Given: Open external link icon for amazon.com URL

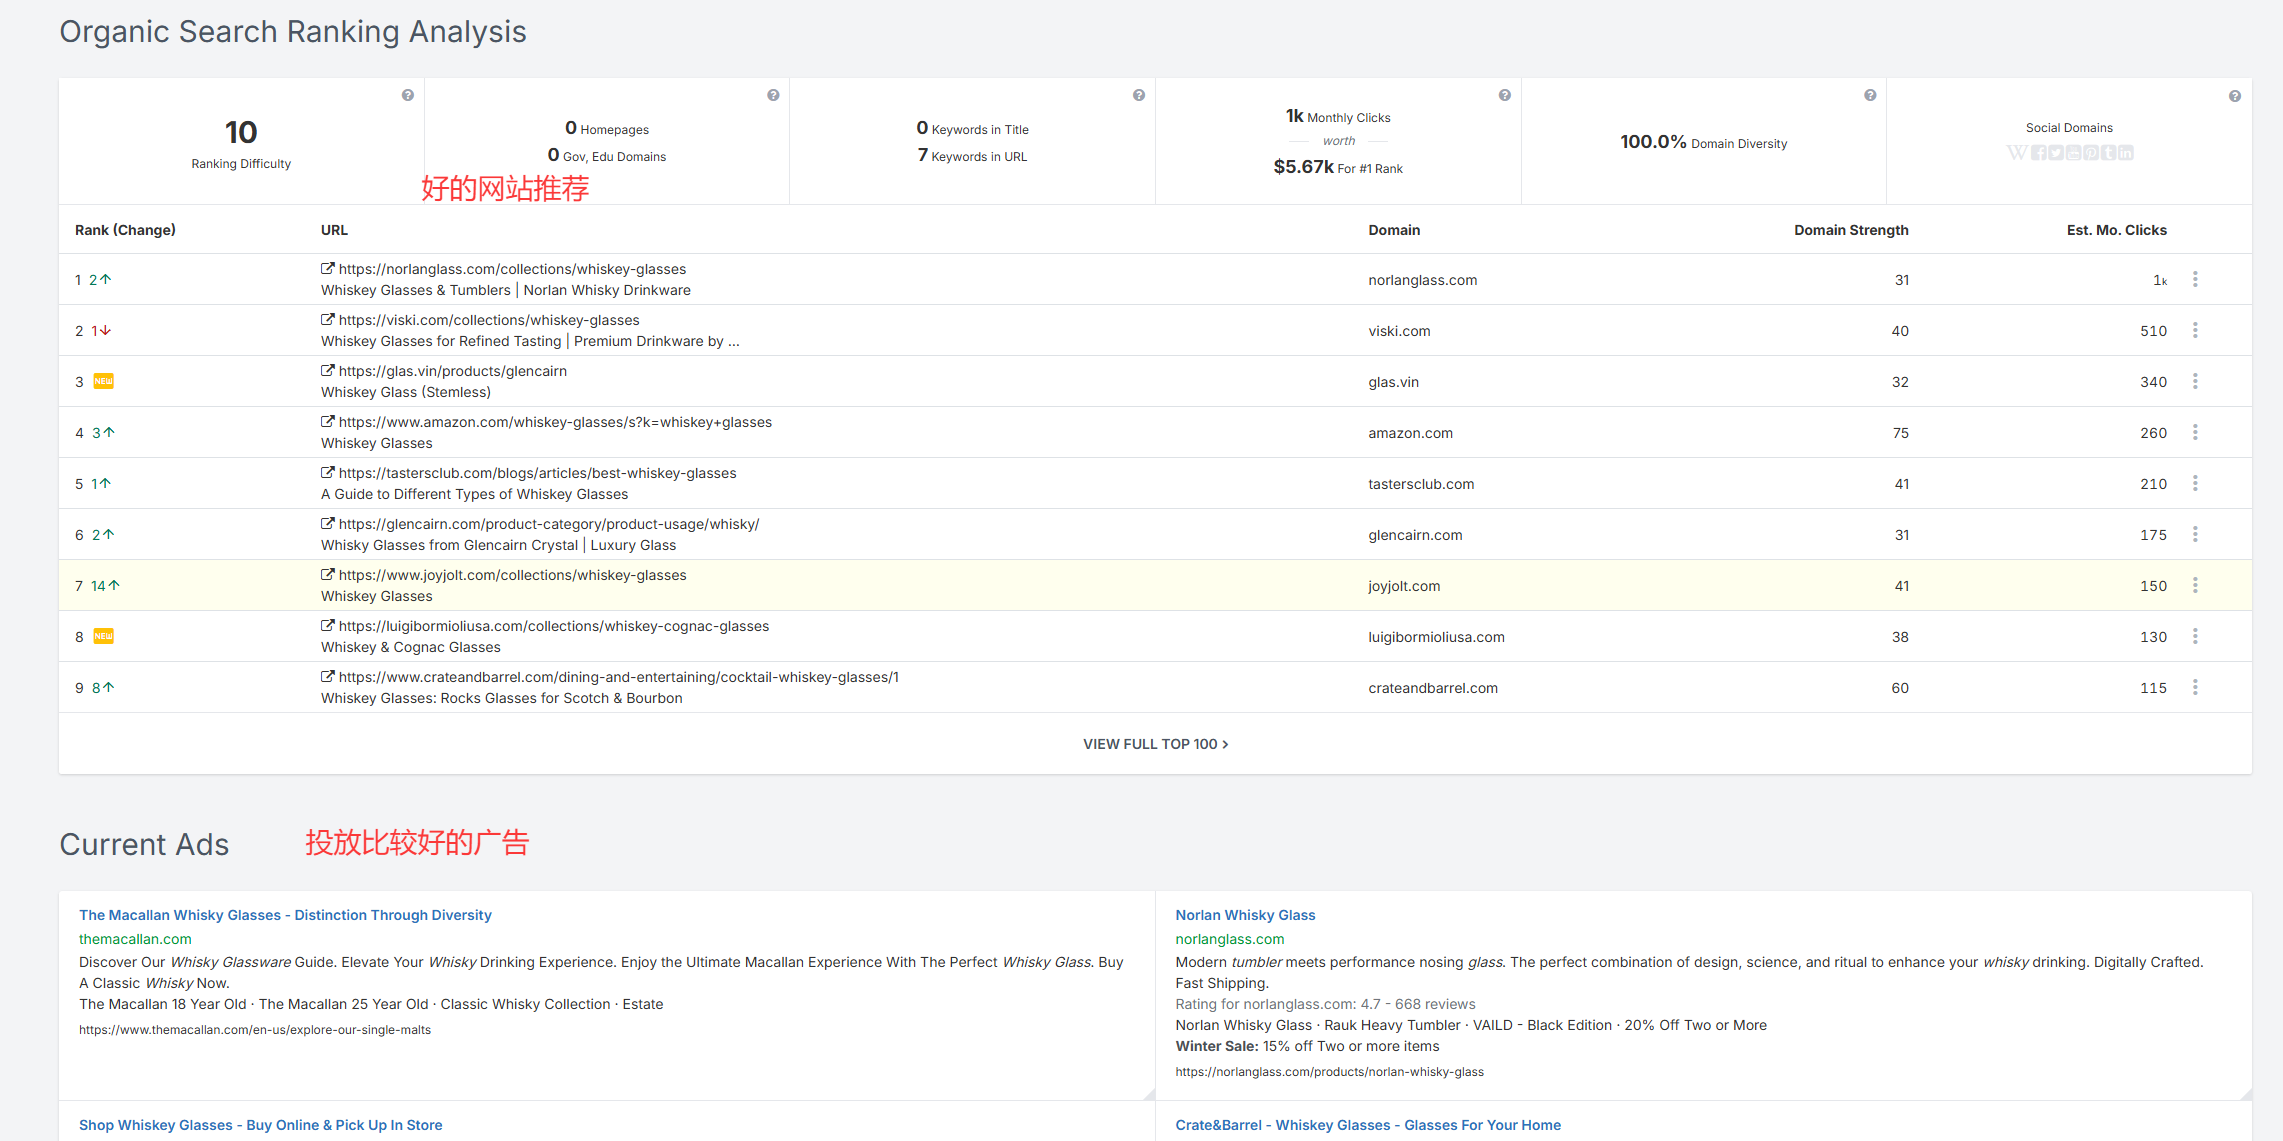Looking at the screenshot, I should (x=327, y=421).
